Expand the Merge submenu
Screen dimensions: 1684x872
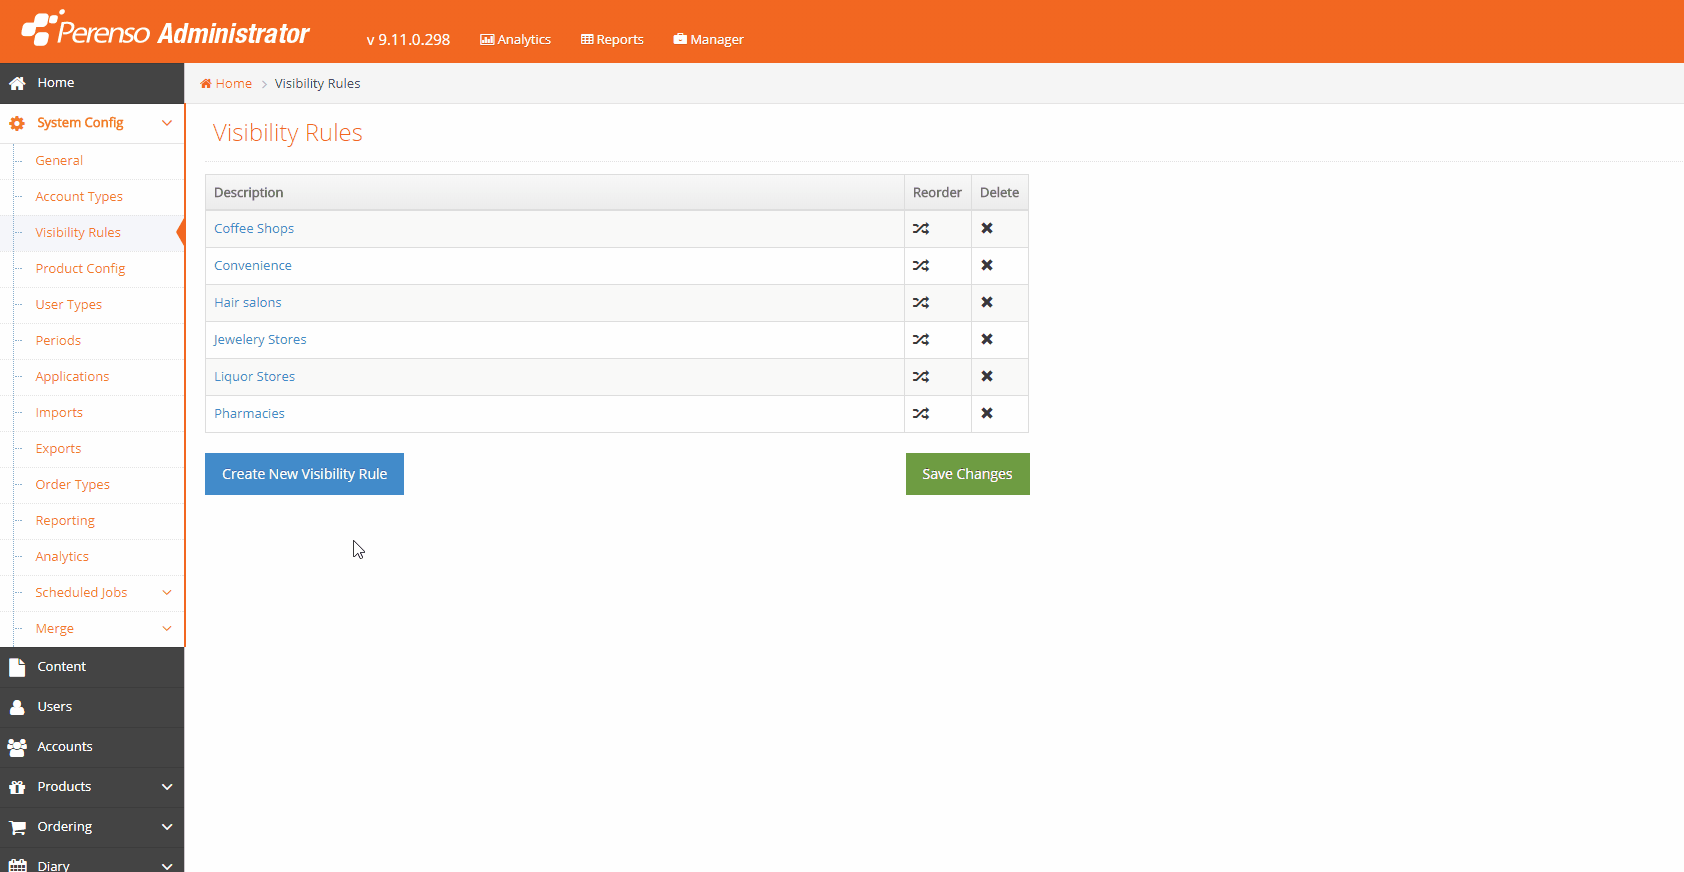[167, 629]
